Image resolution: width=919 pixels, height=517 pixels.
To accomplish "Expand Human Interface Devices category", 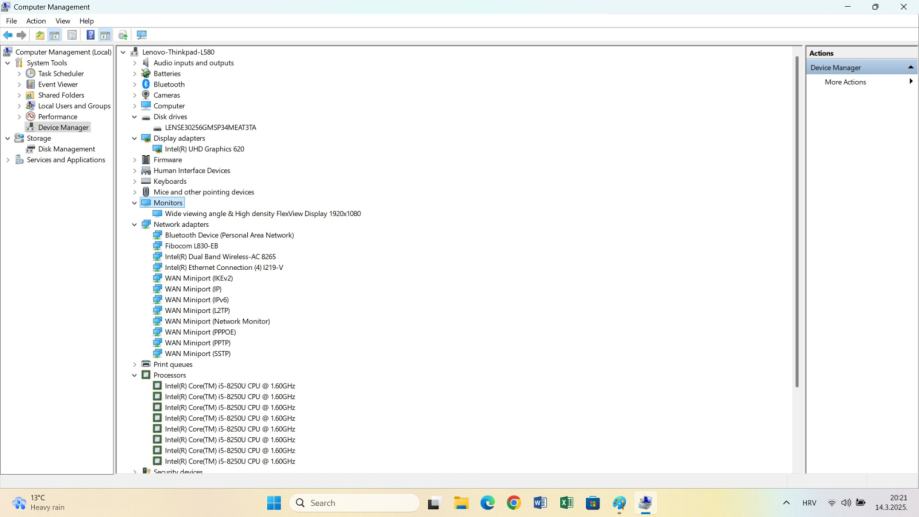I will pos(135,171).
